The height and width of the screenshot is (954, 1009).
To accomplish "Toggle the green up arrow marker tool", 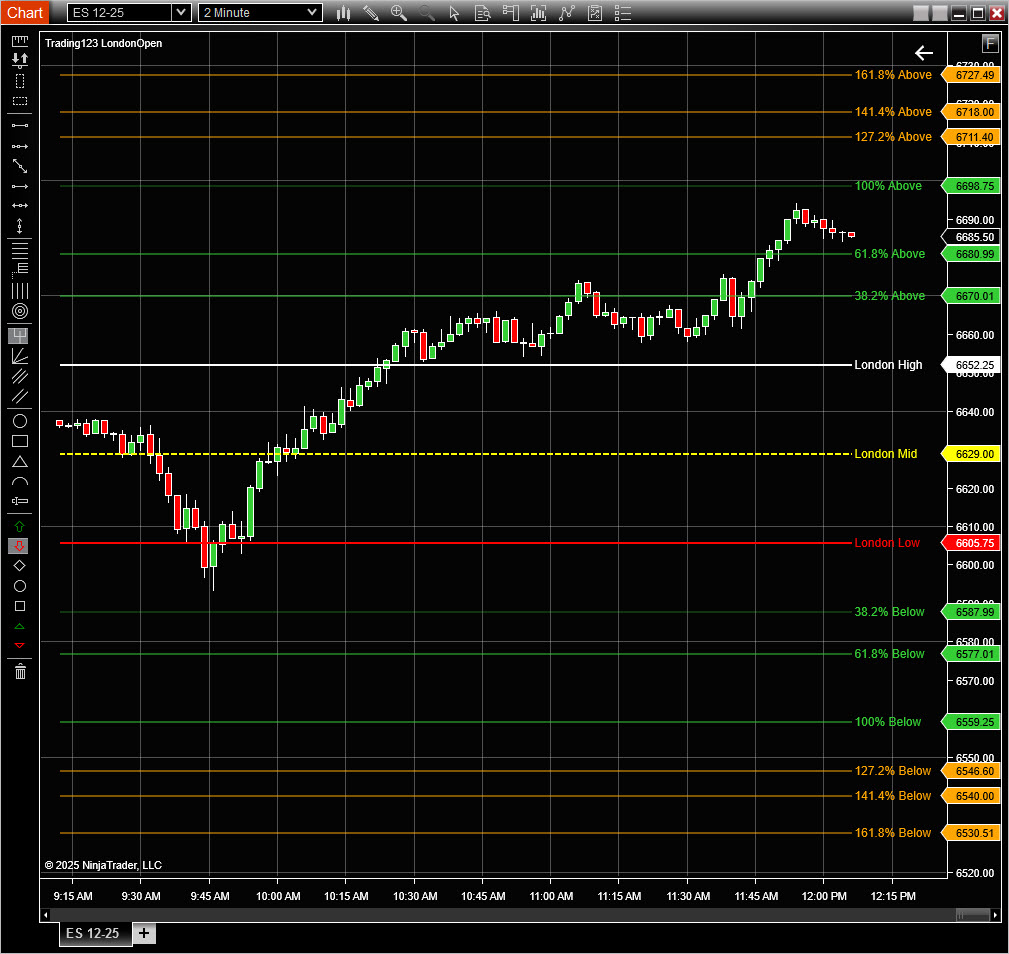I will click(19, 525).
